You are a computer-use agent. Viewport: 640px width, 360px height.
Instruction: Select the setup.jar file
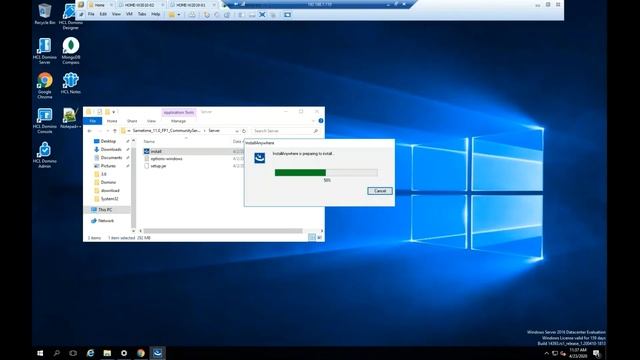point(158,166)
